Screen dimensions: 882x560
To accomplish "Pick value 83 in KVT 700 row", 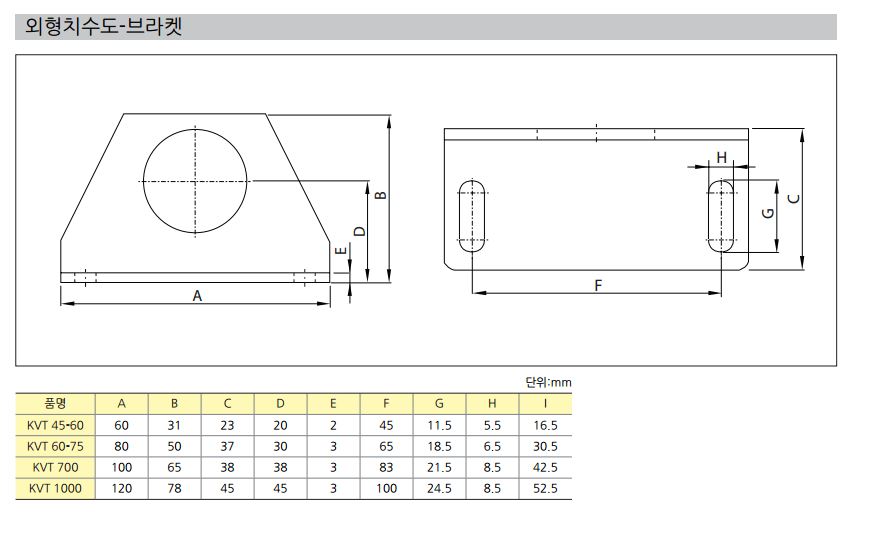I will point(386,467).
